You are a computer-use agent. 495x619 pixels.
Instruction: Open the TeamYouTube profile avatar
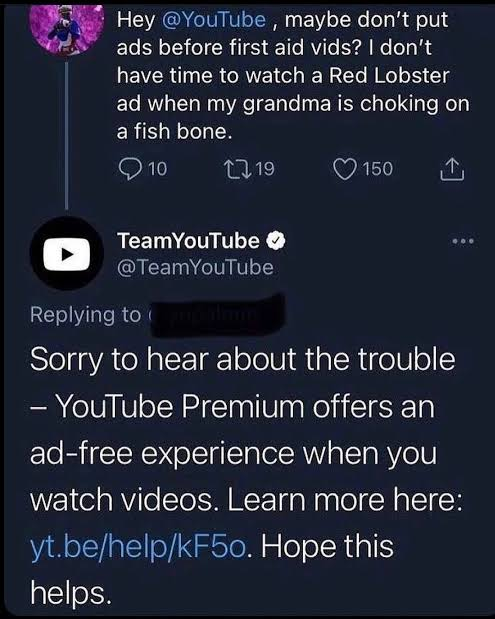[x=67, y=253]
